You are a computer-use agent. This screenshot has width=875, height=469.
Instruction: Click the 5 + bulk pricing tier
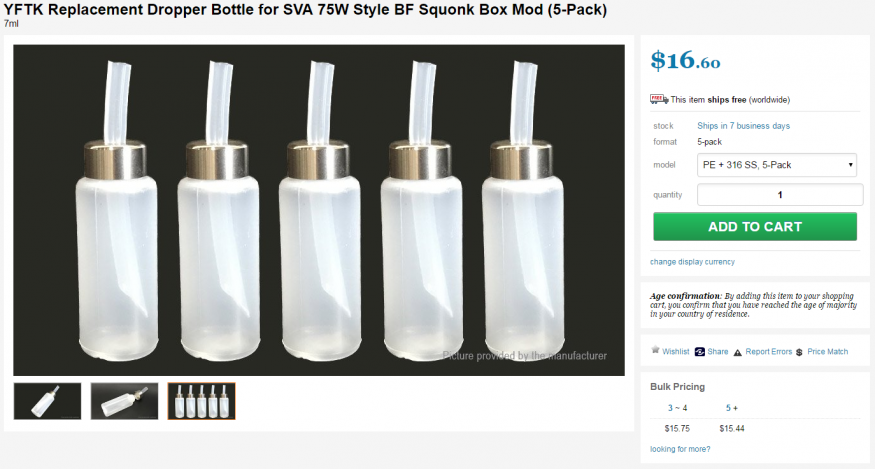[x=731, y=408]
